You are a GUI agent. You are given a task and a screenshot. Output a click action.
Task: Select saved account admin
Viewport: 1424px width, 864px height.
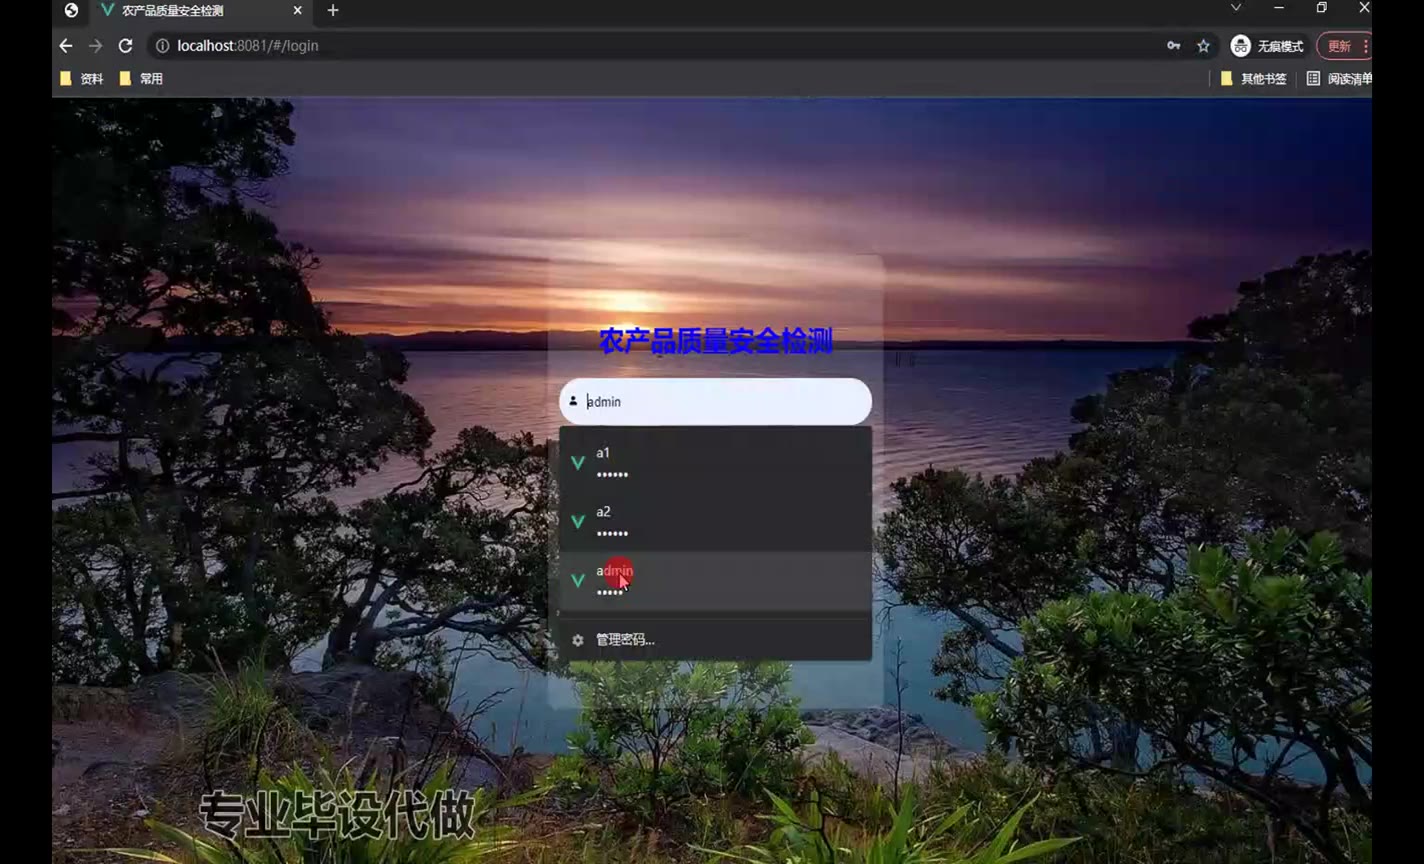[x=715, y=581]
